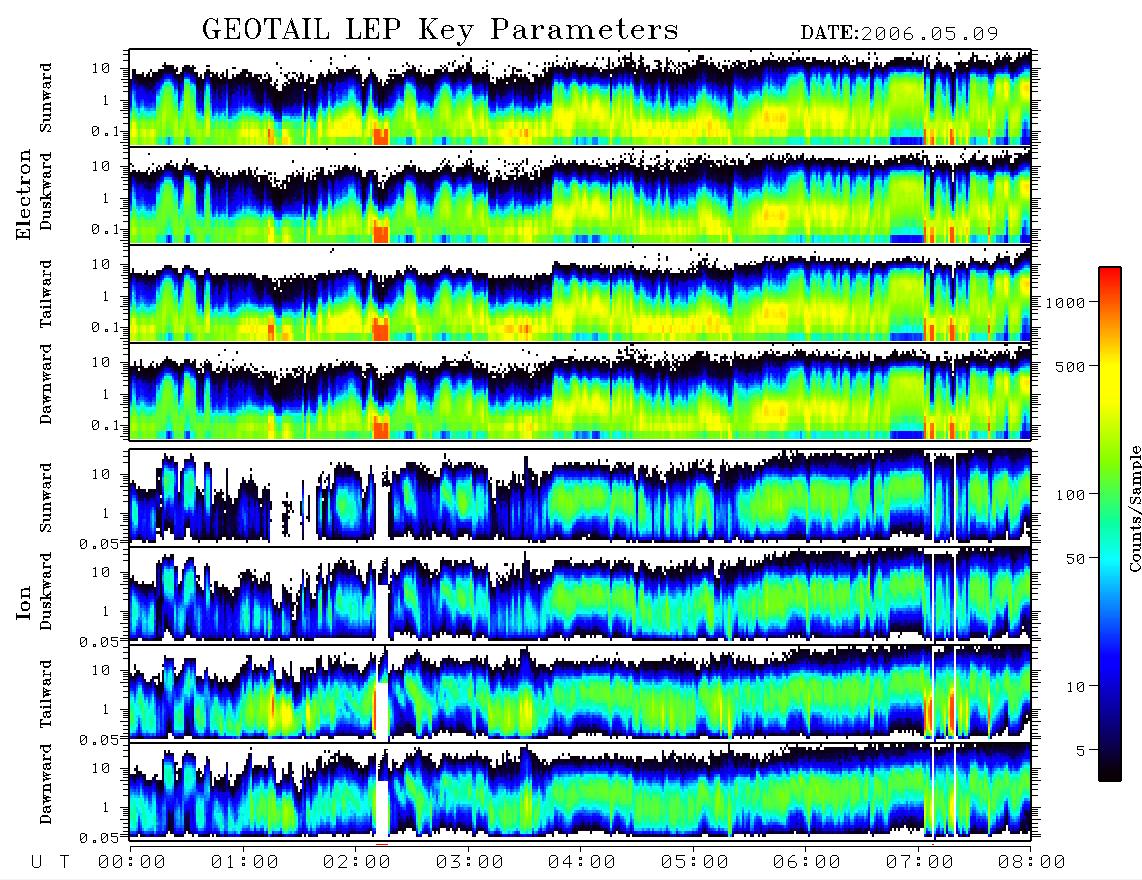
Task: Click the 00:00 time tick label
Action: click(132, 862)
